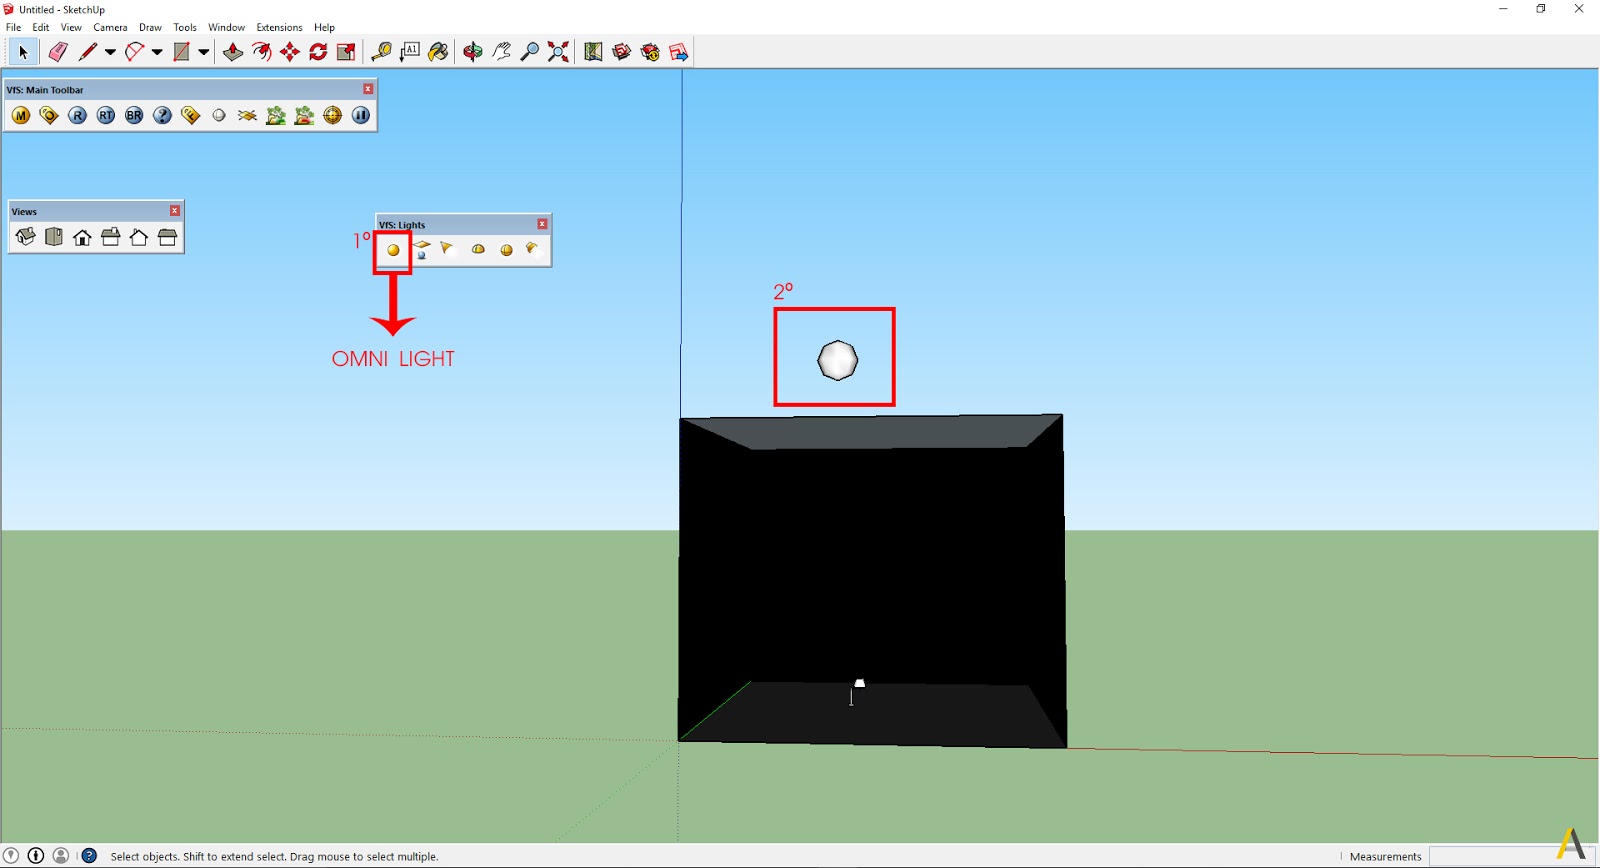Switch to Iso view
The width and height of the screenshot is (1600, 868).
[x=26, y=238]
